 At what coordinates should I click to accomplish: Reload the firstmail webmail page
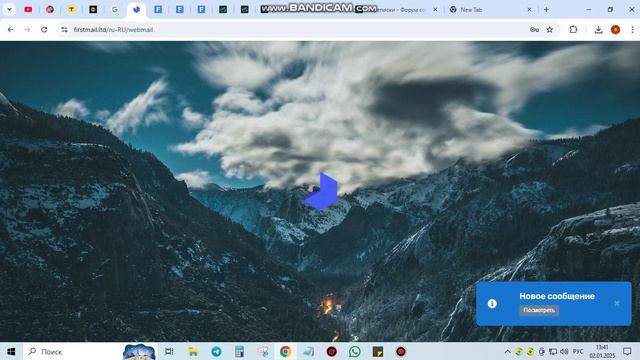[44, 29]
